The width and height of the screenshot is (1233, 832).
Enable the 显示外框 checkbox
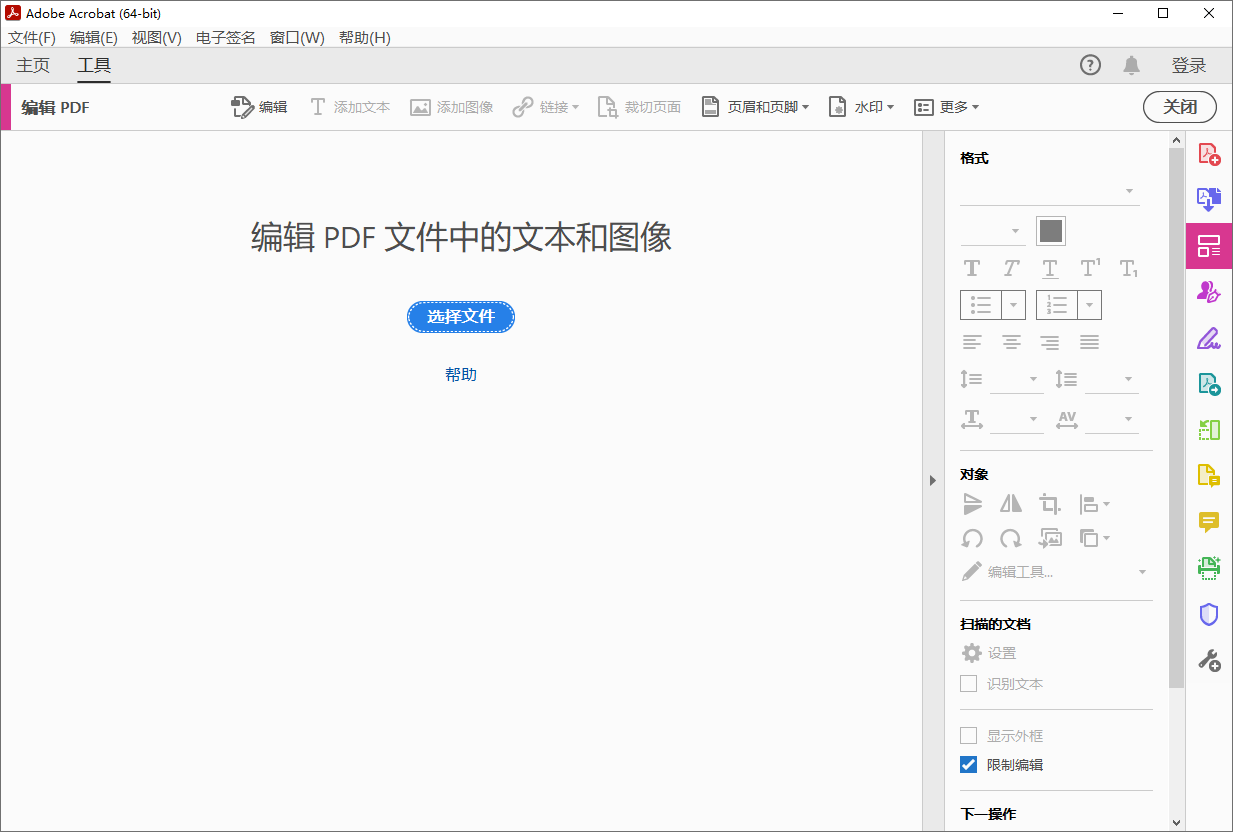[x=968, y=735]
